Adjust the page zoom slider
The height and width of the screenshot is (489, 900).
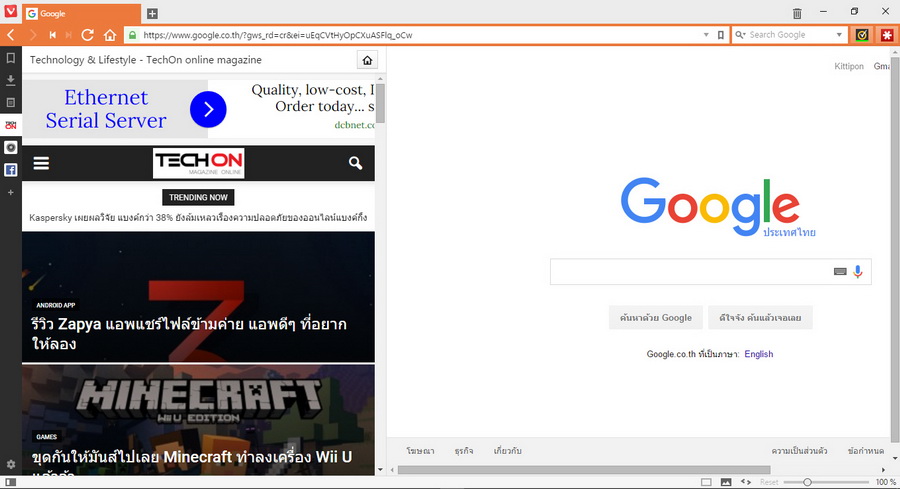point(807,482)
